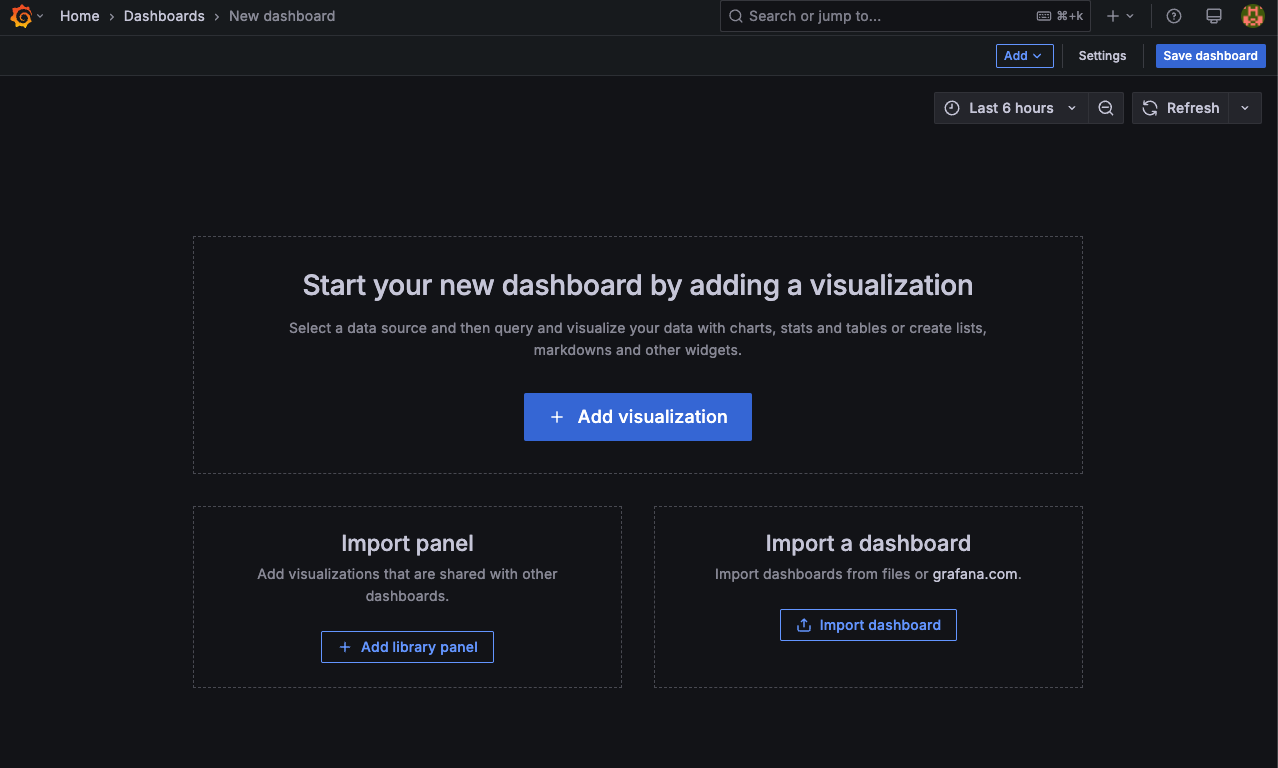The width and height of the screenshot is (1278, 768).
Task: Open dashboard Settings
Action: 1102,56
